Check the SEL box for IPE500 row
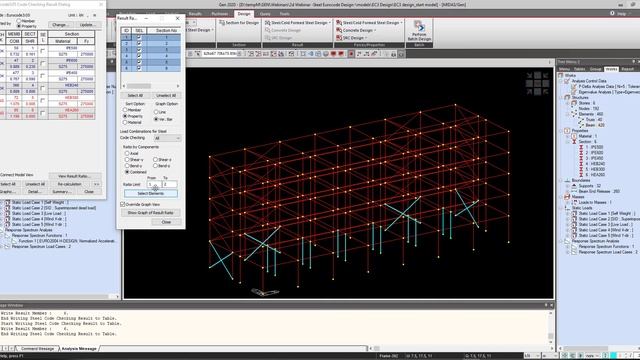 click(x=42, y=51)
